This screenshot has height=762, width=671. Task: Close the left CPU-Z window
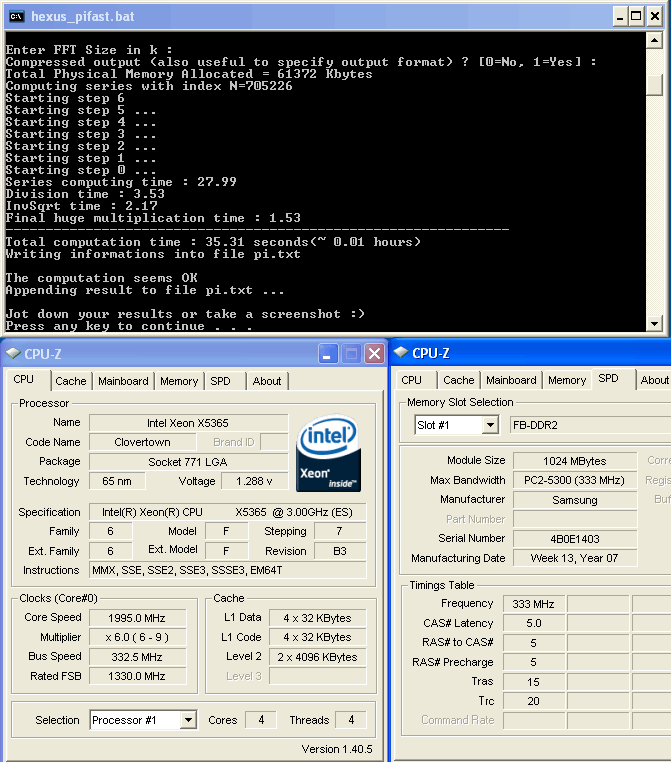tap(374, 354)
